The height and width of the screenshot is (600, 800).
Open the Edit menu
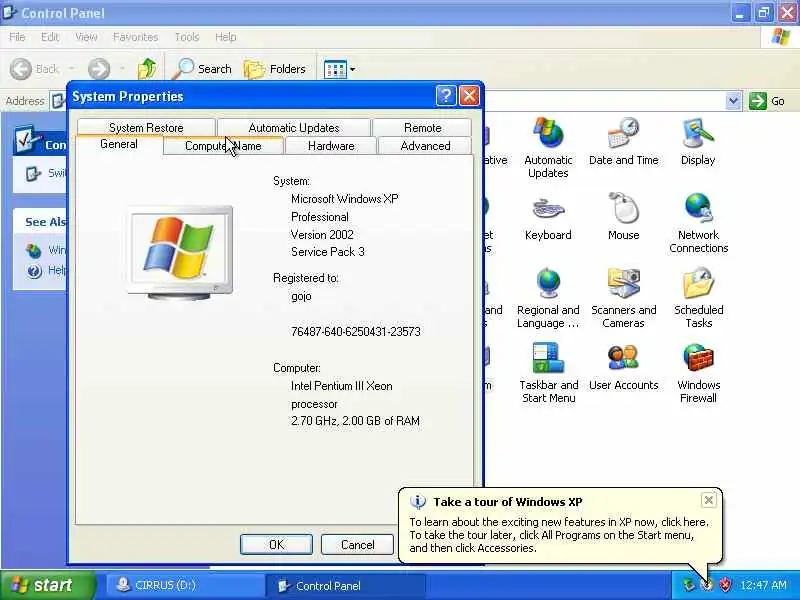pyautogui.click(x=49, y=37)
